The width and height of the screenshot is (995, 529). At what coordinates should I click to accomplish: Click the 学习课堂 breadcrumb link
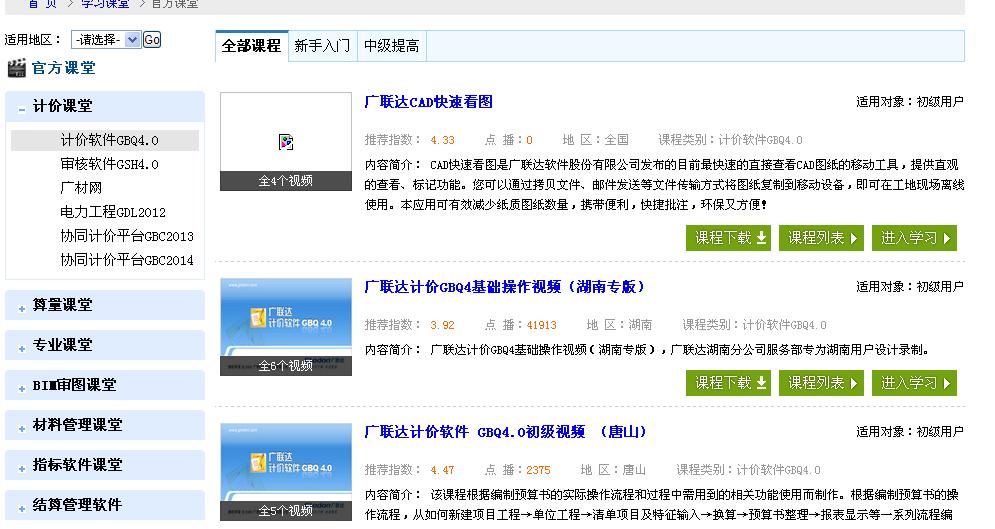click(105, 4)
